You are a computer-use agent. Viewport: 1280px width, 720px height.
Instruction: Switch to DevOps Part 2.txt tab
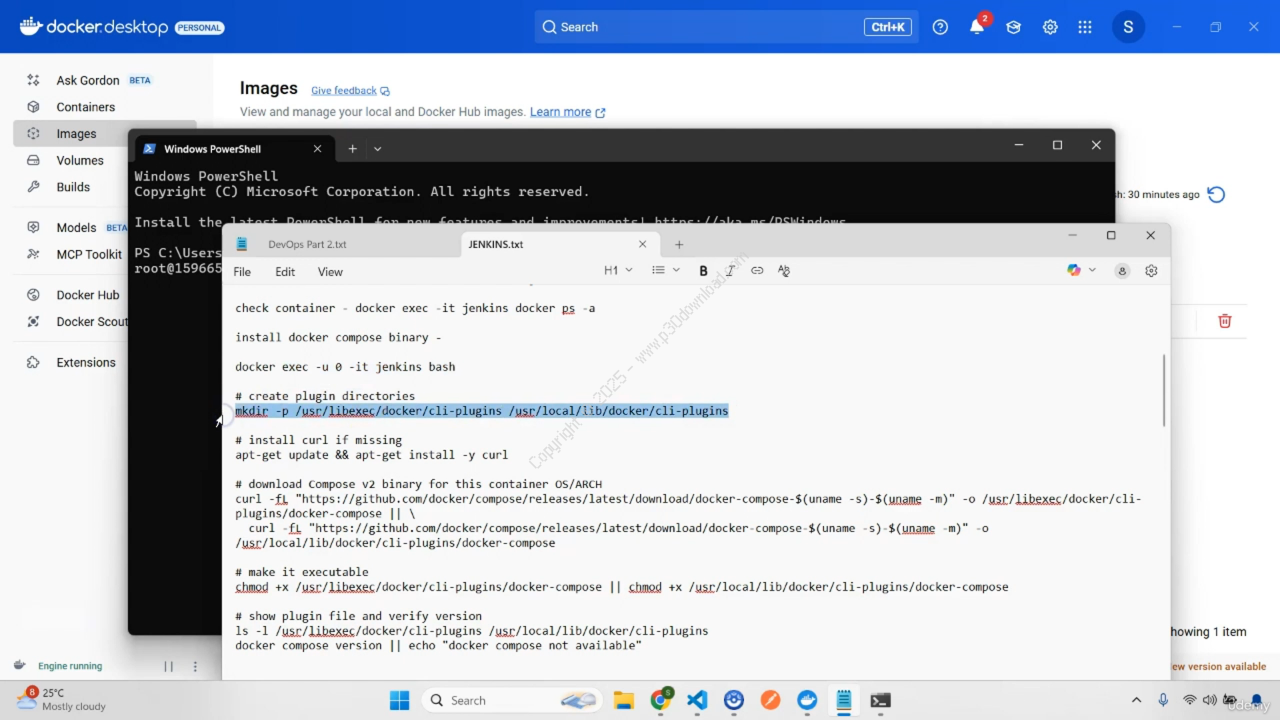307,244
